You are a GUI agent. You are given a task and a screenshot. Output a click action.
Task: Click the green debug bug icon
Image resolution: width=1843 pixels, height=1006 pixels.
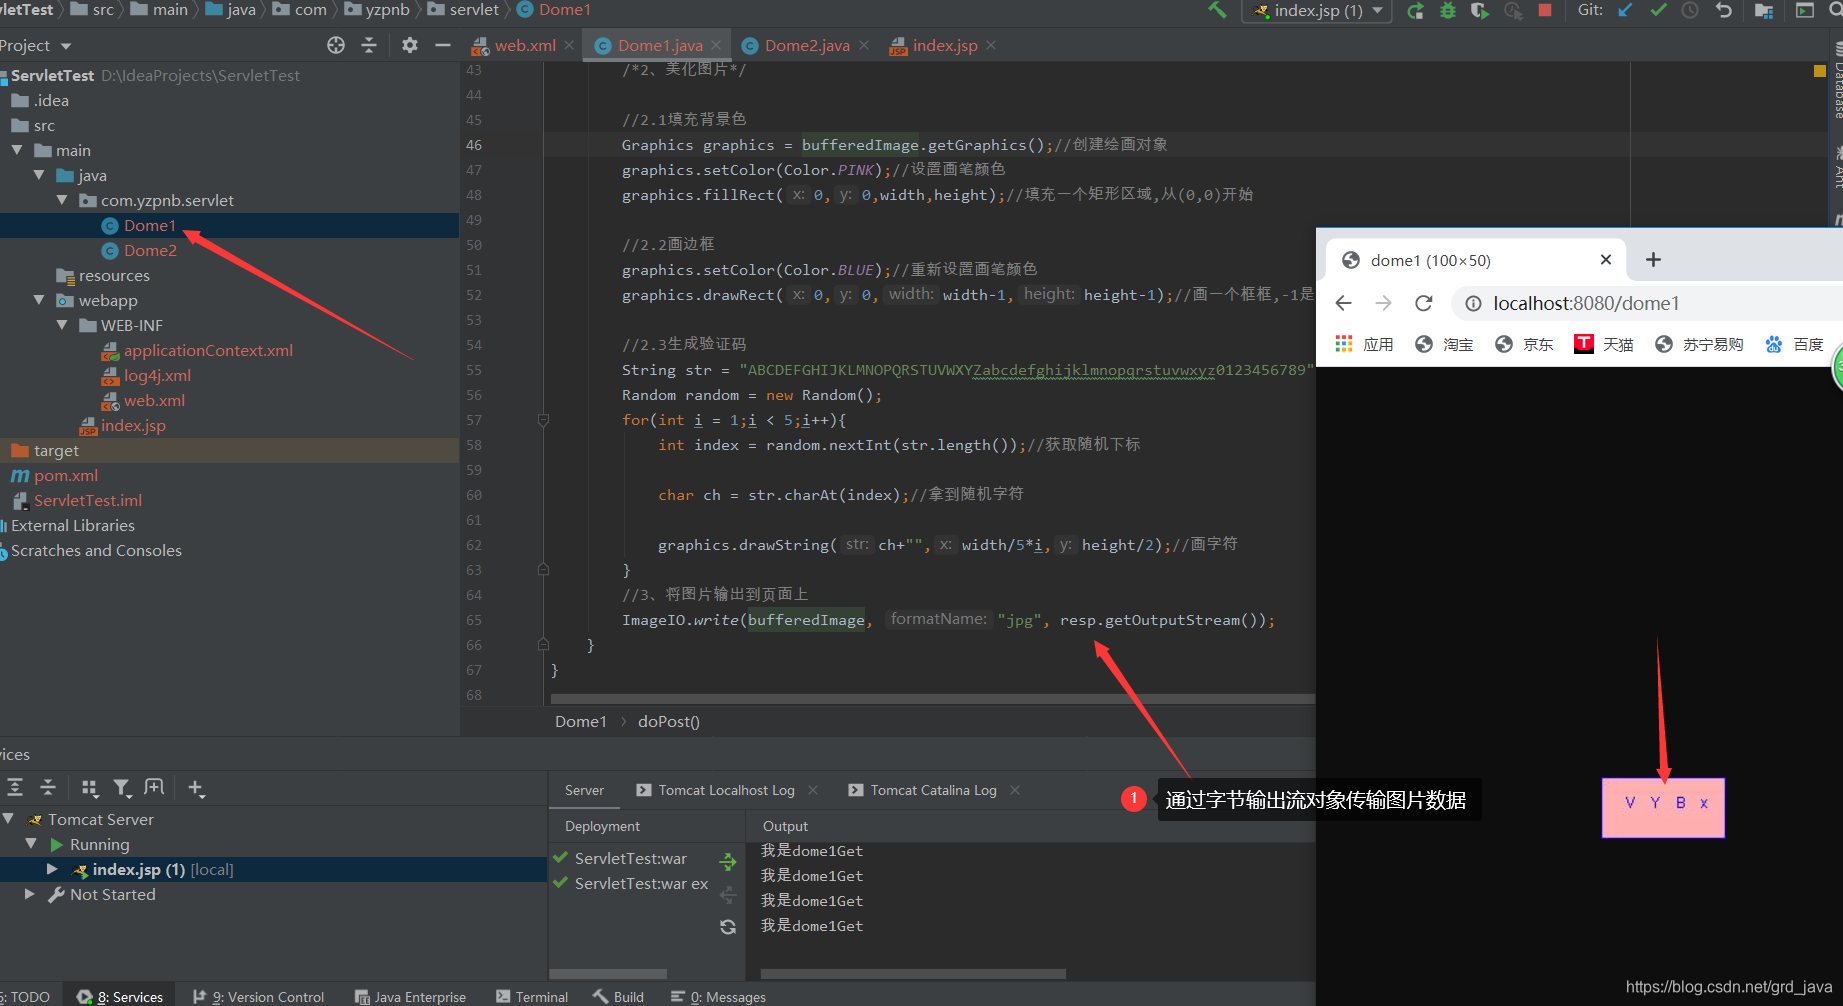click(x=1447, y=11)
